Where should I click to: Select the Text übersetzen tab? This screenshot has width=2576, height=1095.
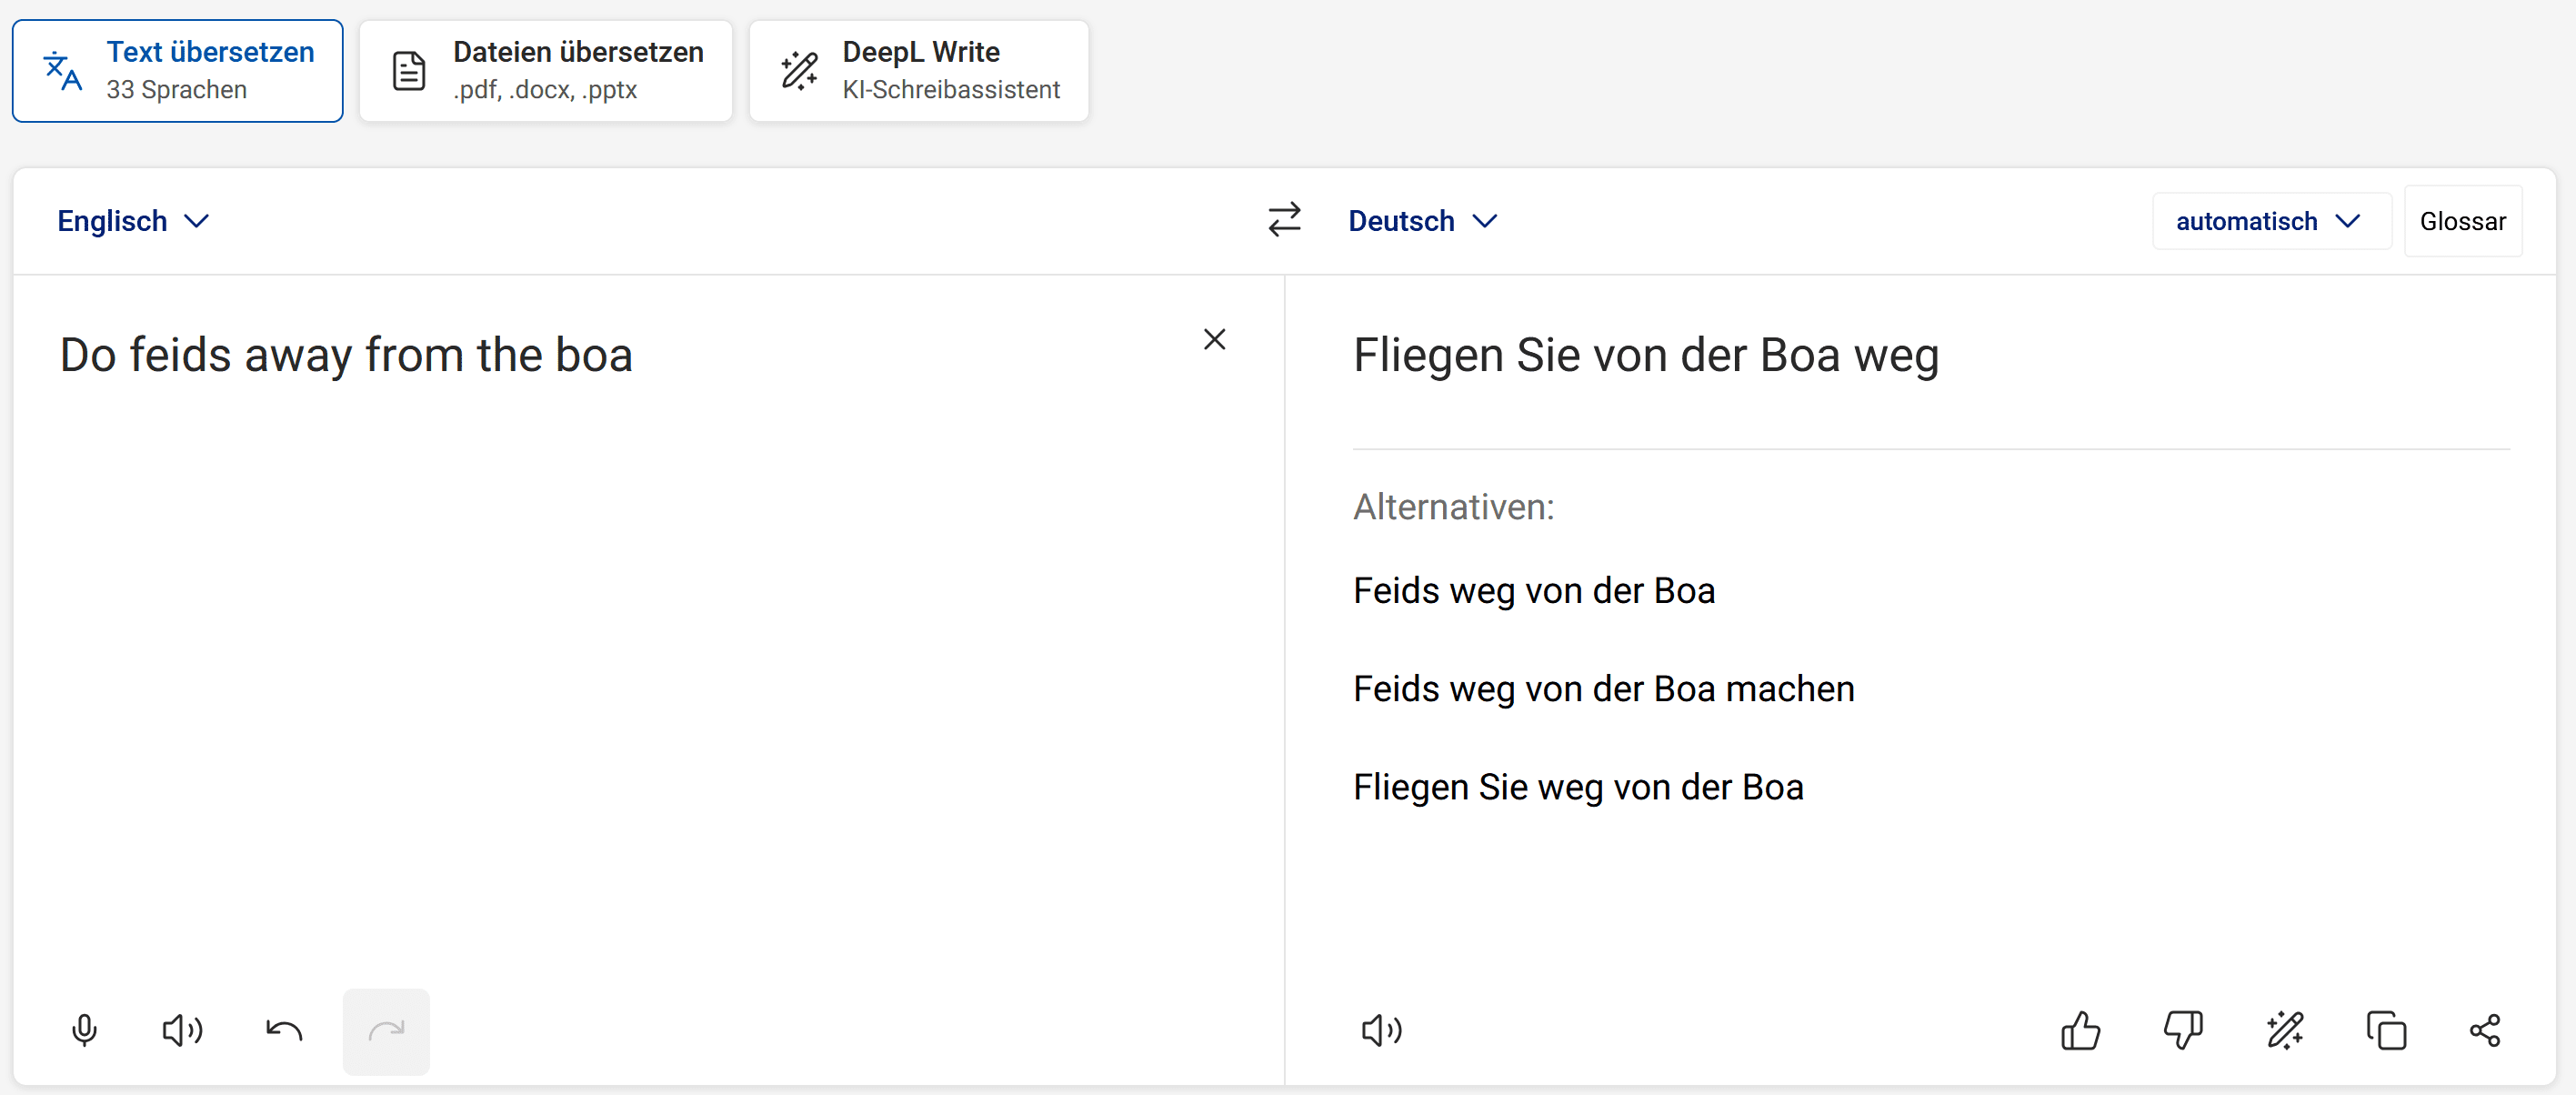(x=178, y=71)
